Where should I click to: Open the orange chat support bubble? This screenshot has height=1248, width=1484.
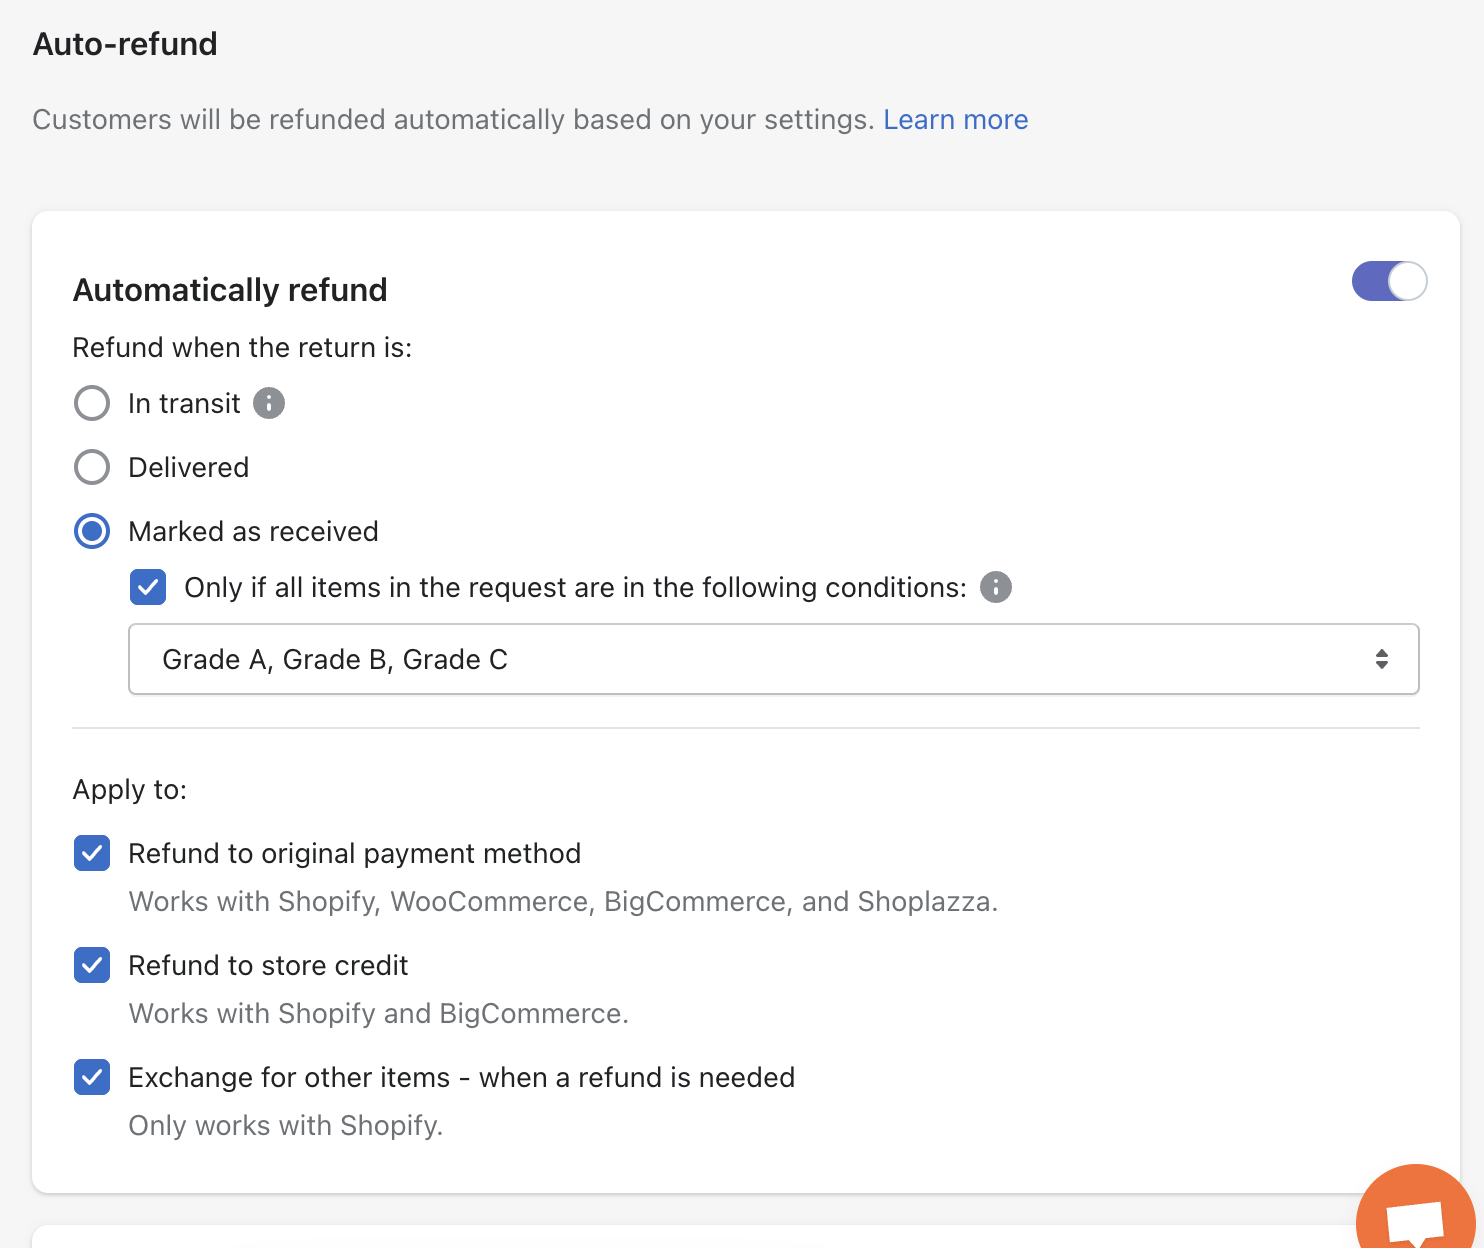point(1416,1216)
